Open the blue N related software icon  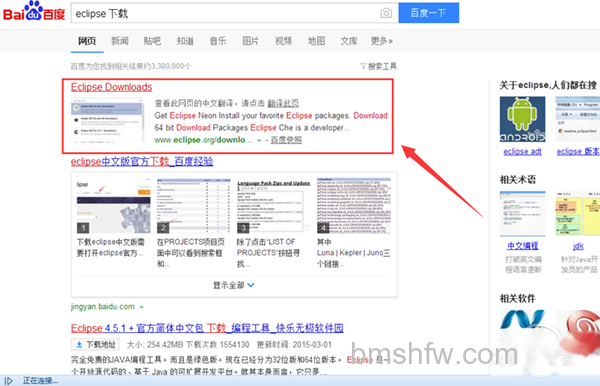pos(522,321)
